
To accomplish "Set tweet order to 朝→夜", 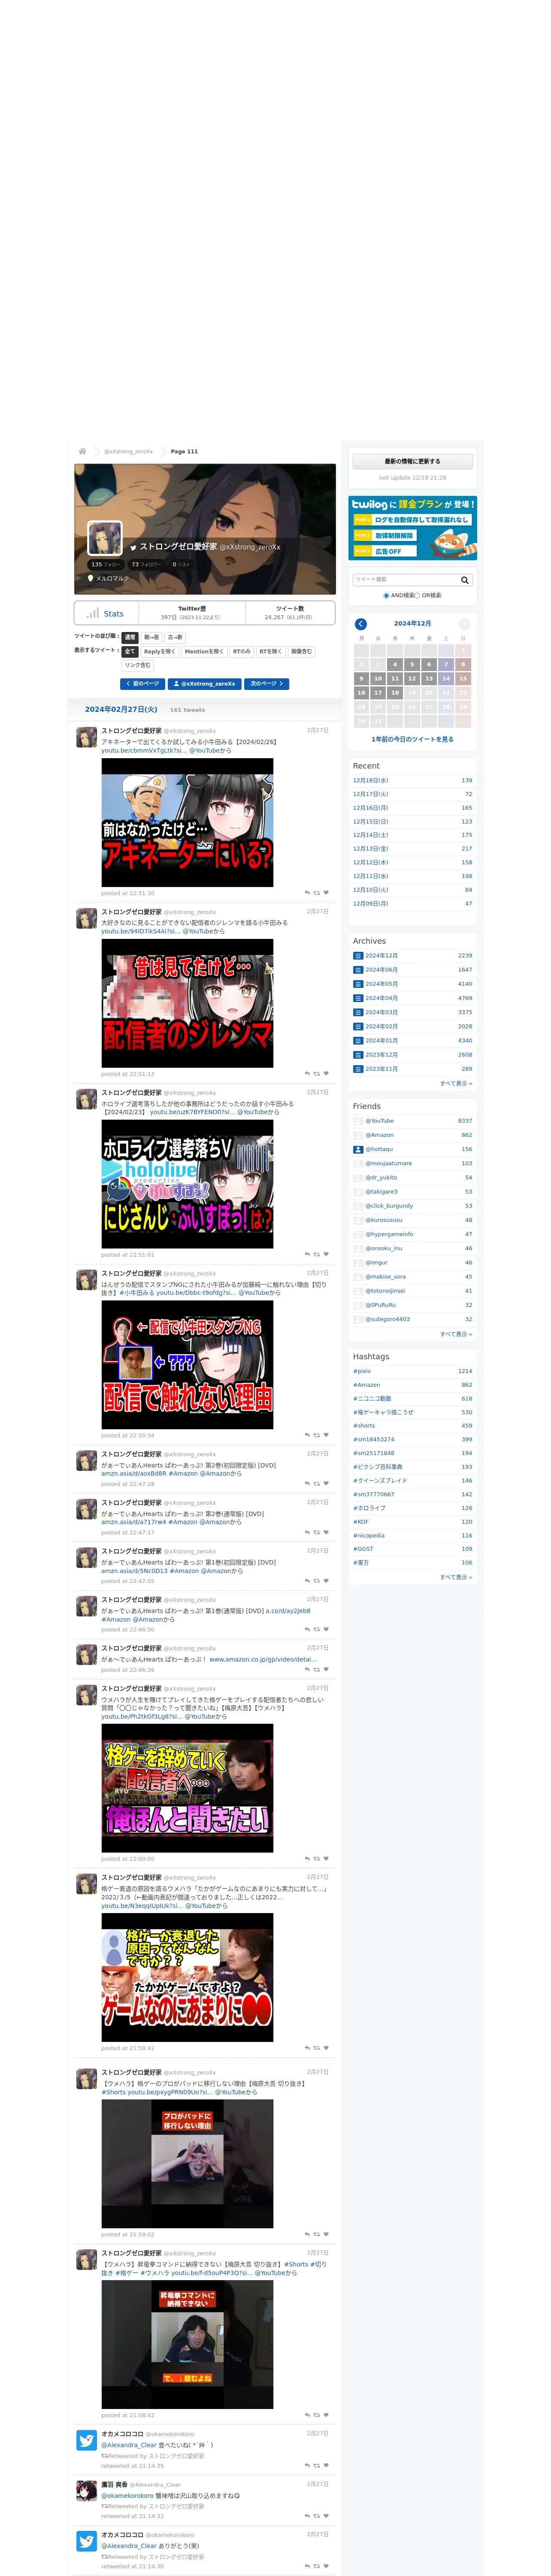I will coord(151,637).
